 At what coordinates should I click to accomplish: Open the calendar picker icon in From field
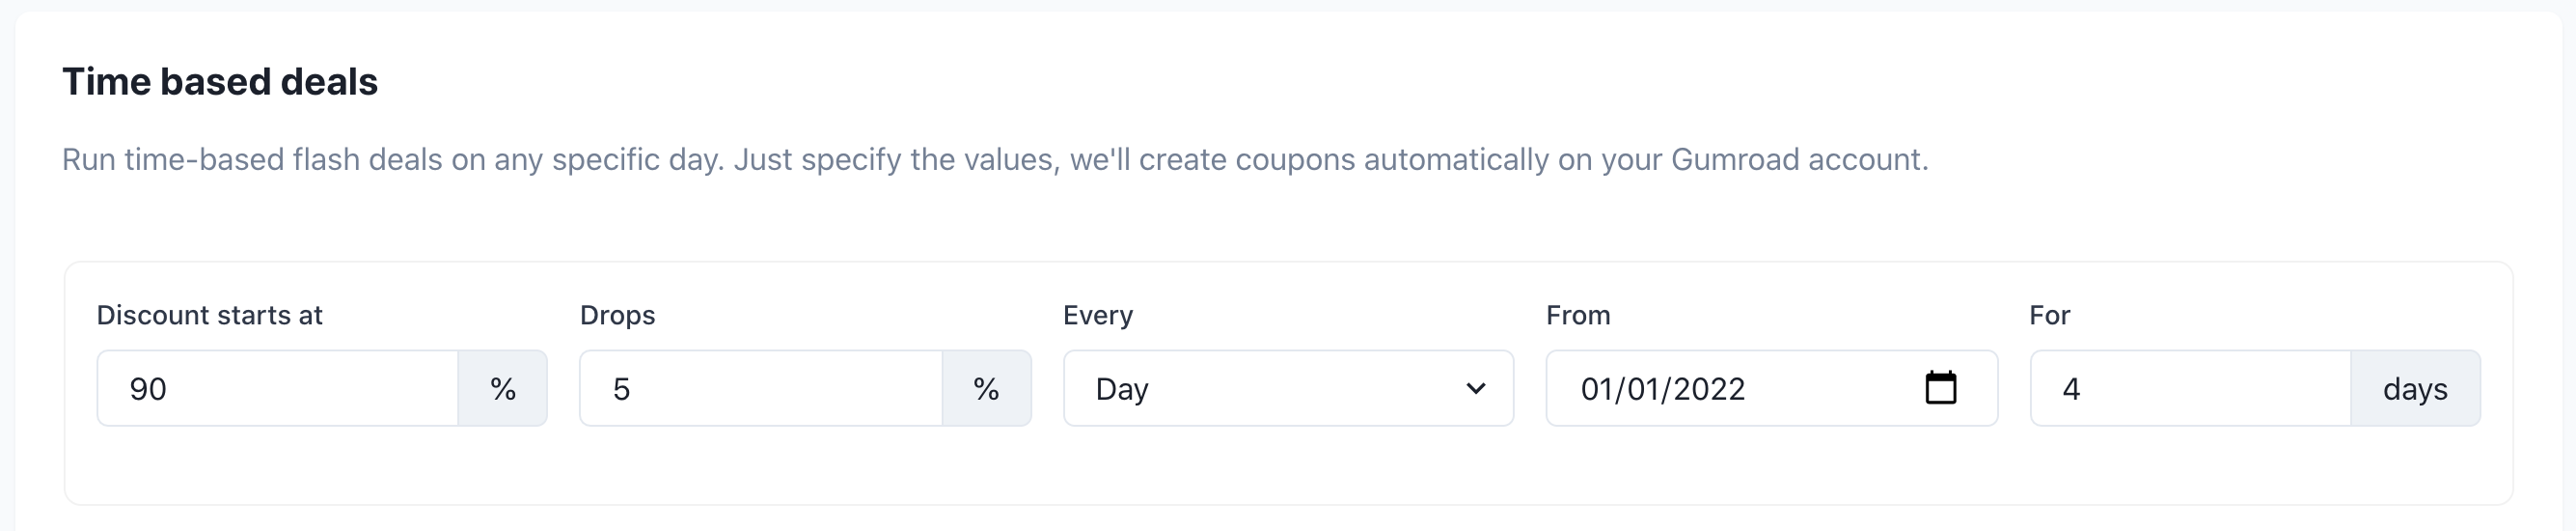[1940, 388]
